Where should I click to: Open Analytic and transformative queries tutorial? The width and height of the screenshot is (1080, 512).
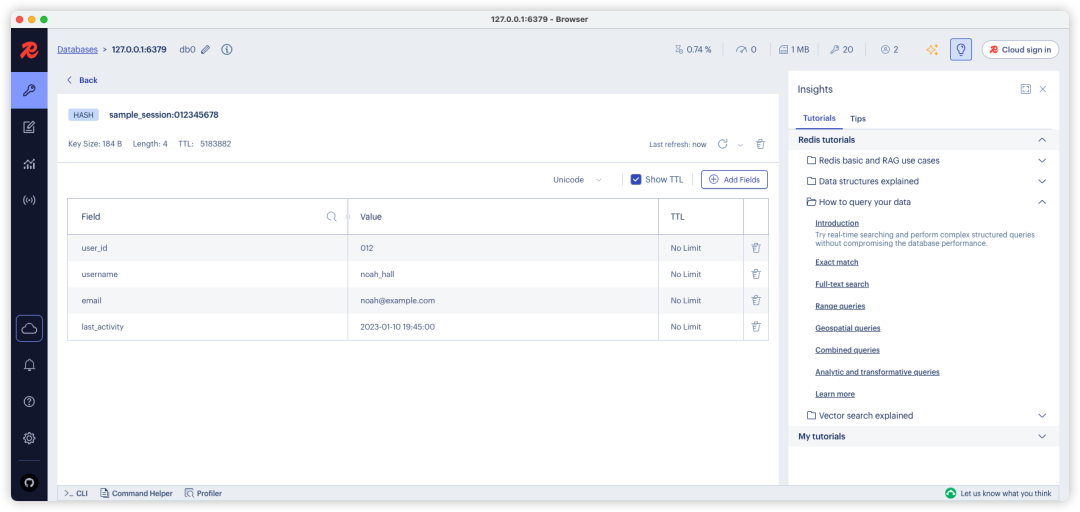click(878, 372)
